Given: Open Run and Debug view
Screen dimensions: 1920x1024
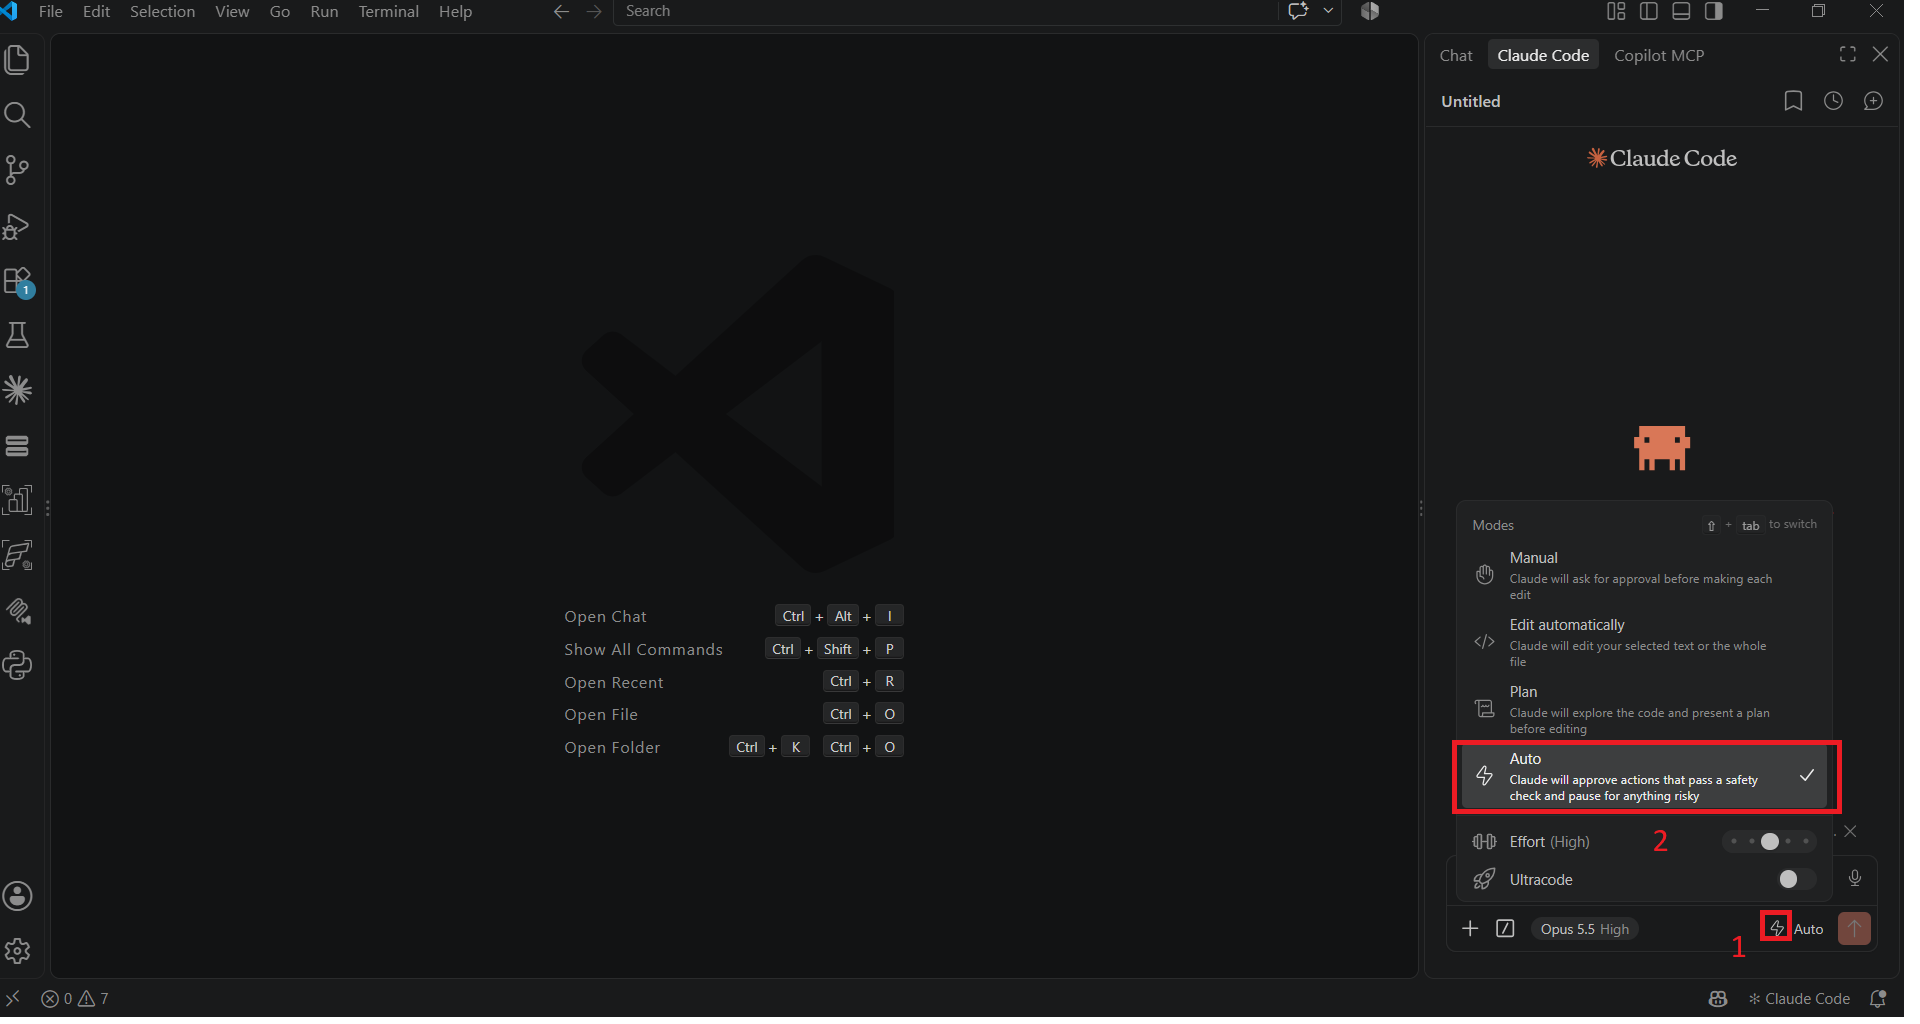Looking at the screenshot, I should (x=17, y=226).
